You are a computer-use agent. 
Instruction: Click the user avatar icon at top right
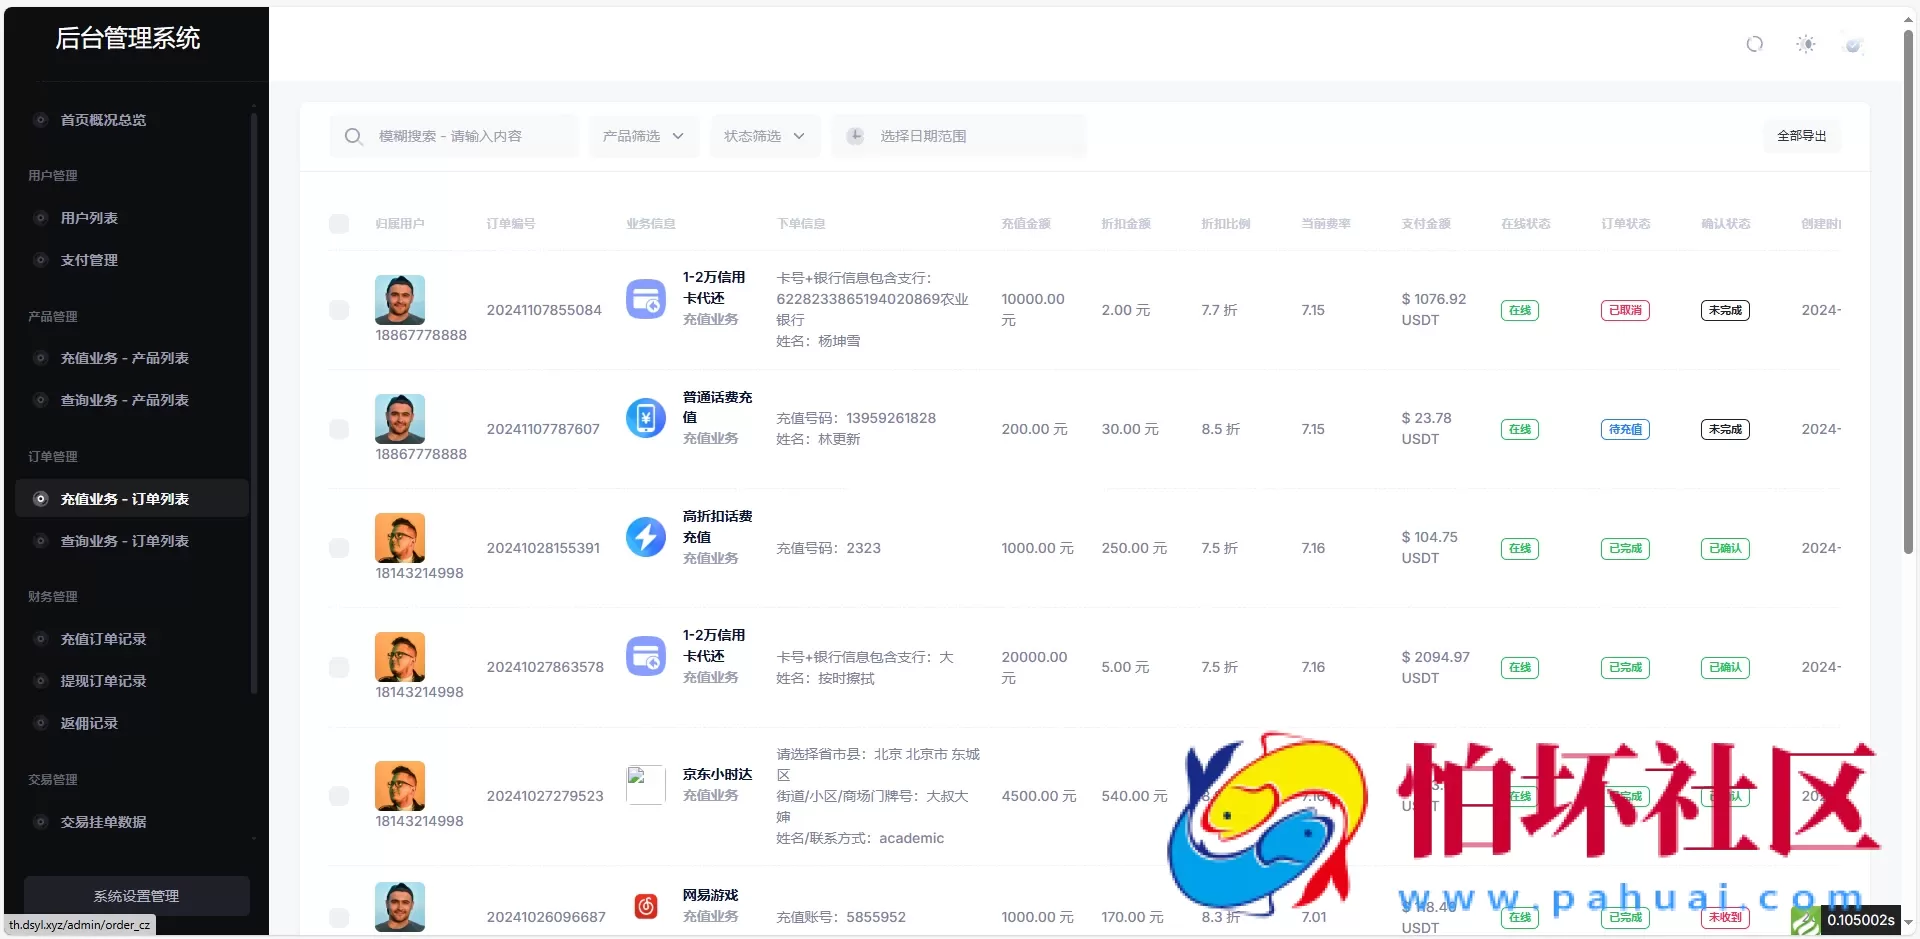[1854, 44]
